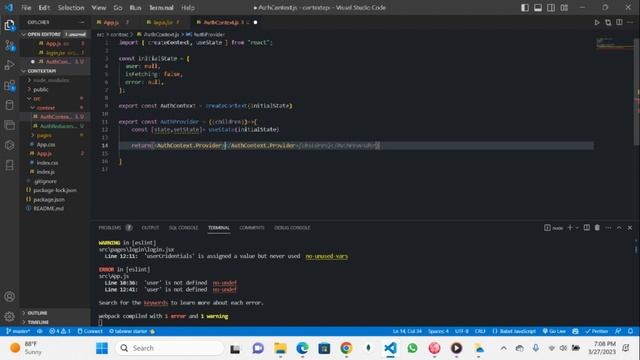Click Connect button in status bar
Image resolution: width=640 pixels, height=360 pixels.
90,331
